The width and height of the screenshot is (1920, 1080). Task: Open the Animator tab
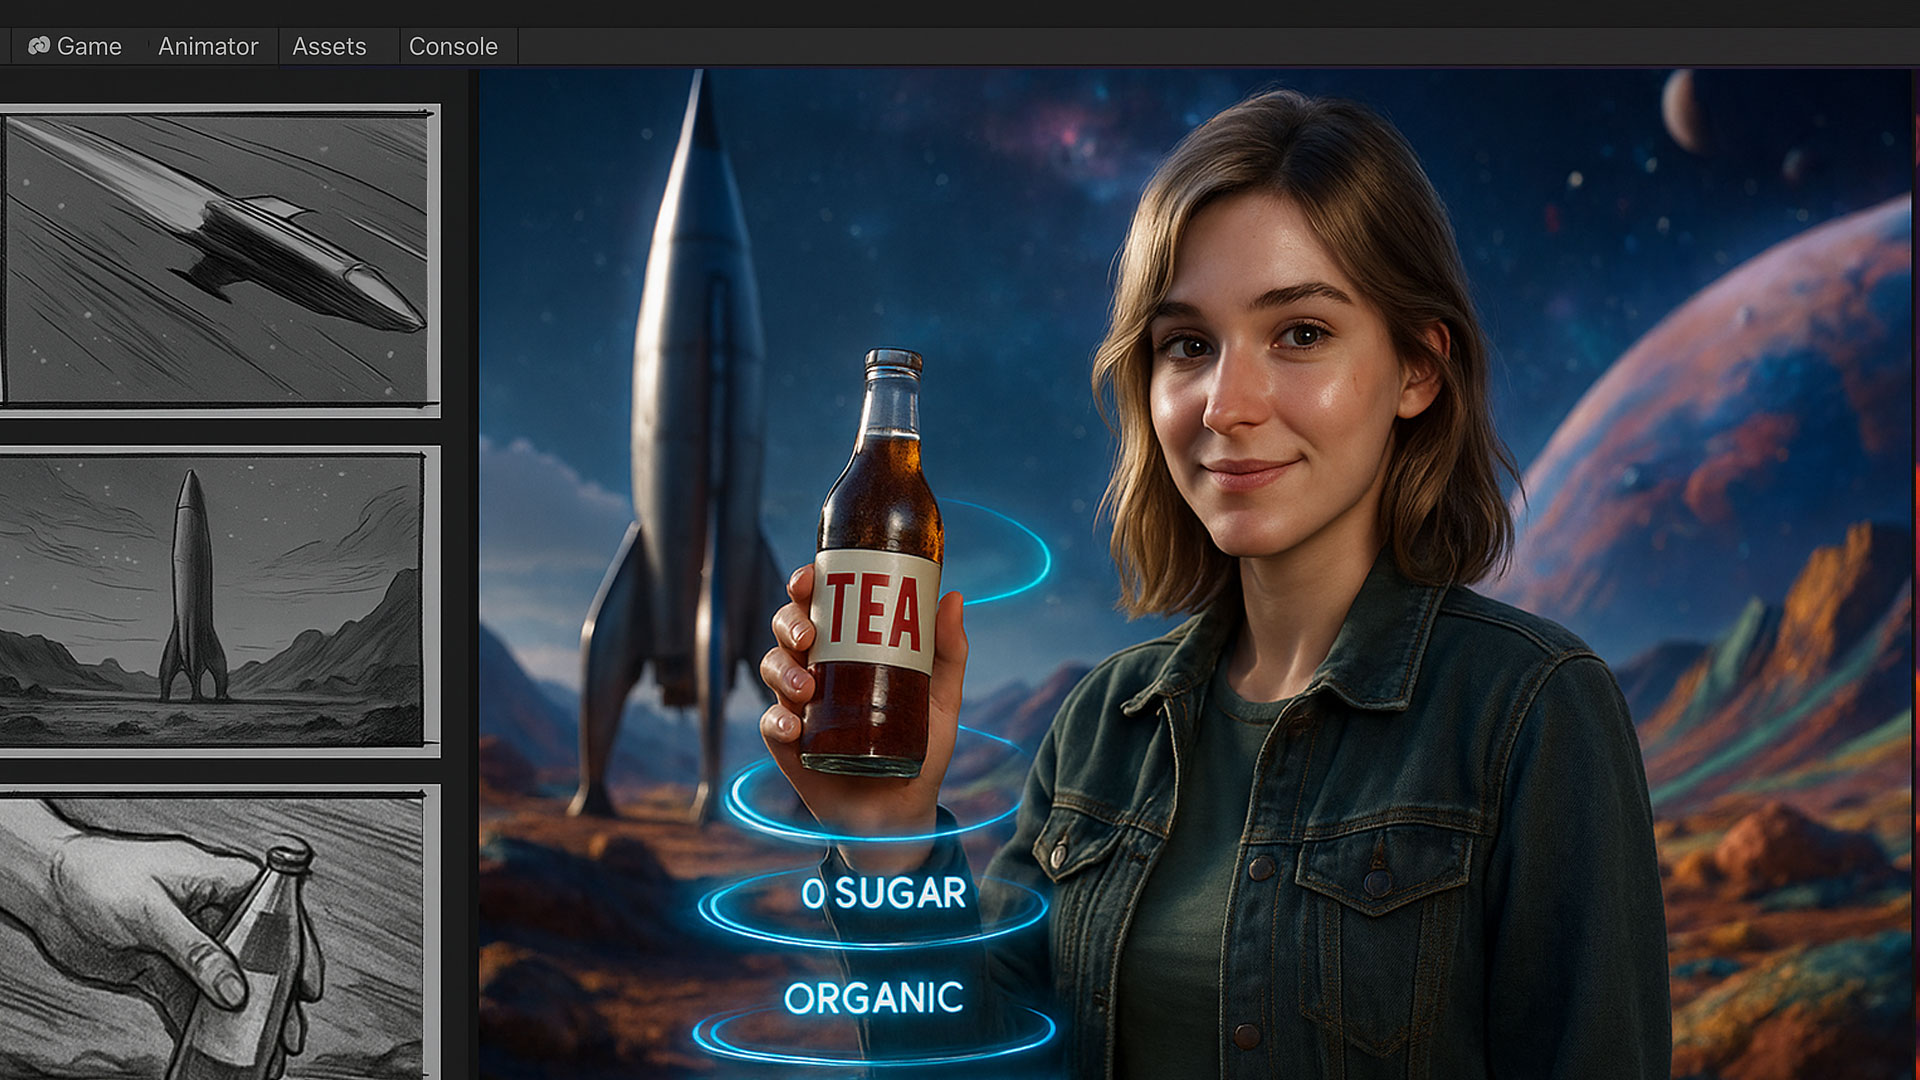[208, 46]
